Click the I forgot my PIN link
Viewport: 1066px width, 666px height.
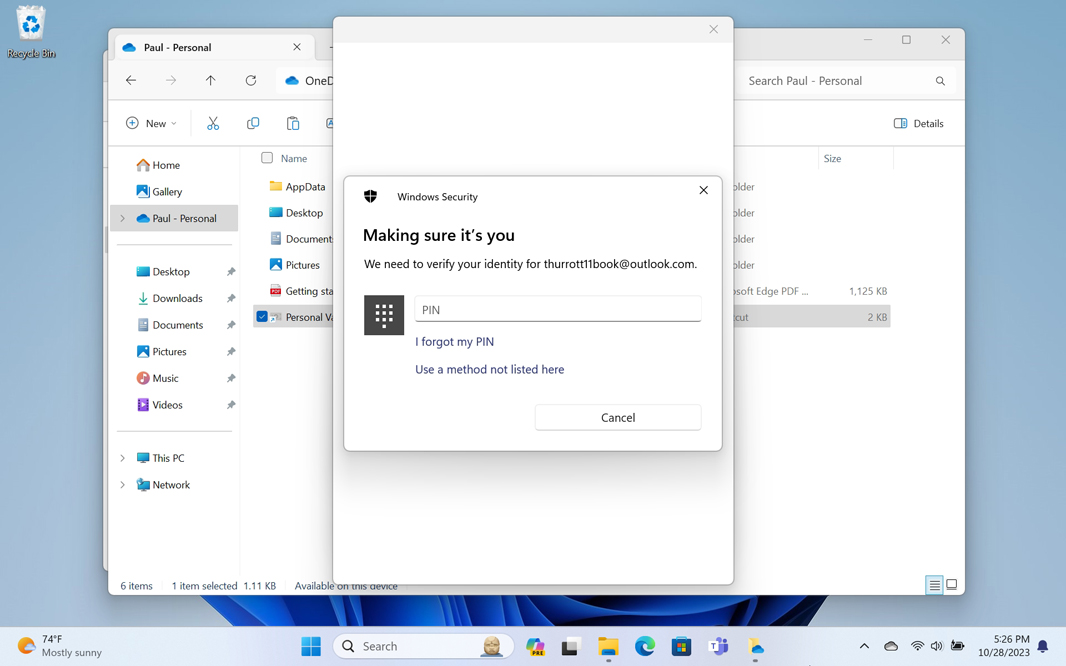(454, 341)
